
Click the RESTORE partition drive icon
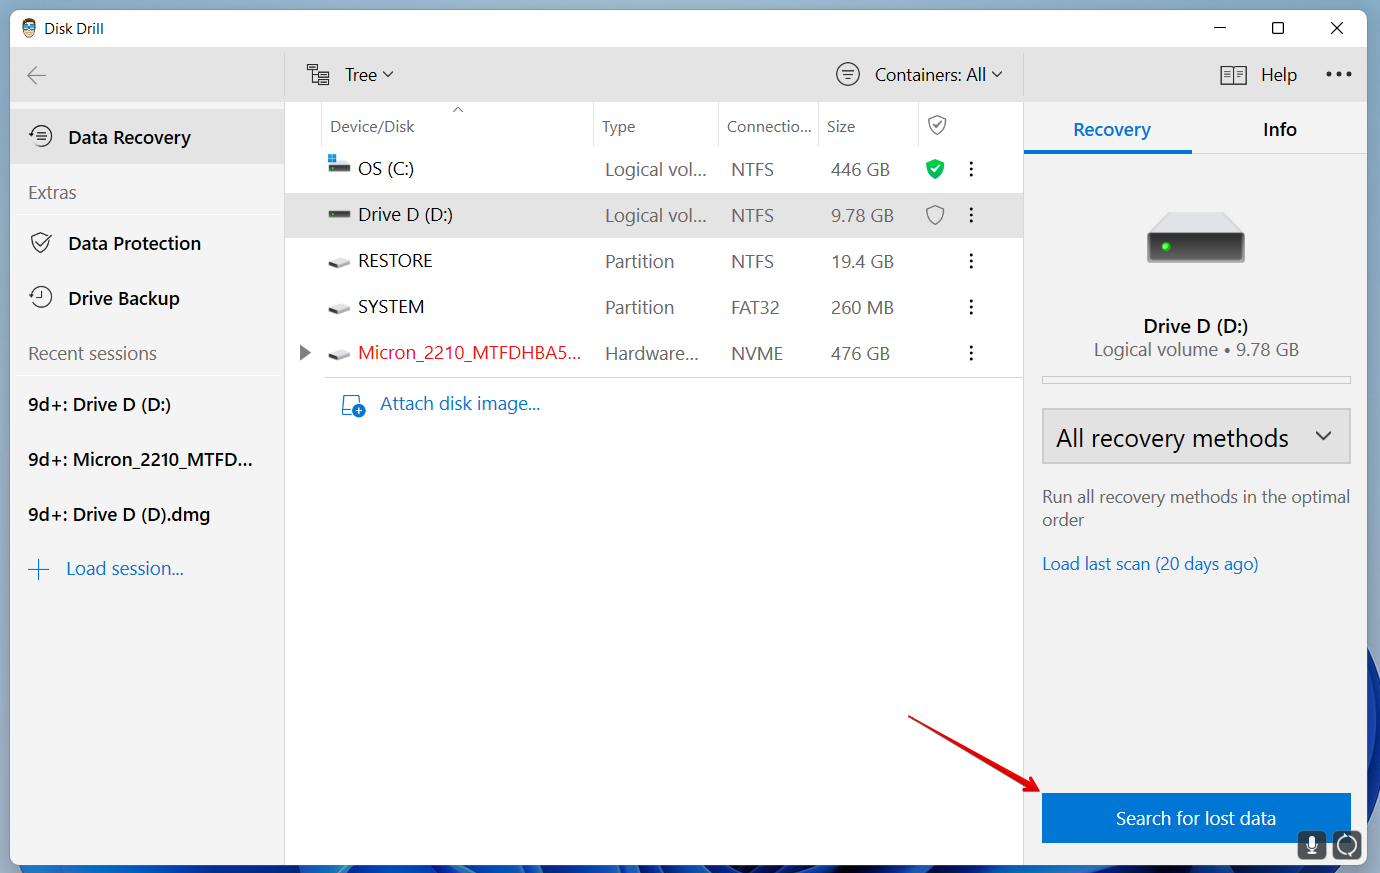(339, 263)
